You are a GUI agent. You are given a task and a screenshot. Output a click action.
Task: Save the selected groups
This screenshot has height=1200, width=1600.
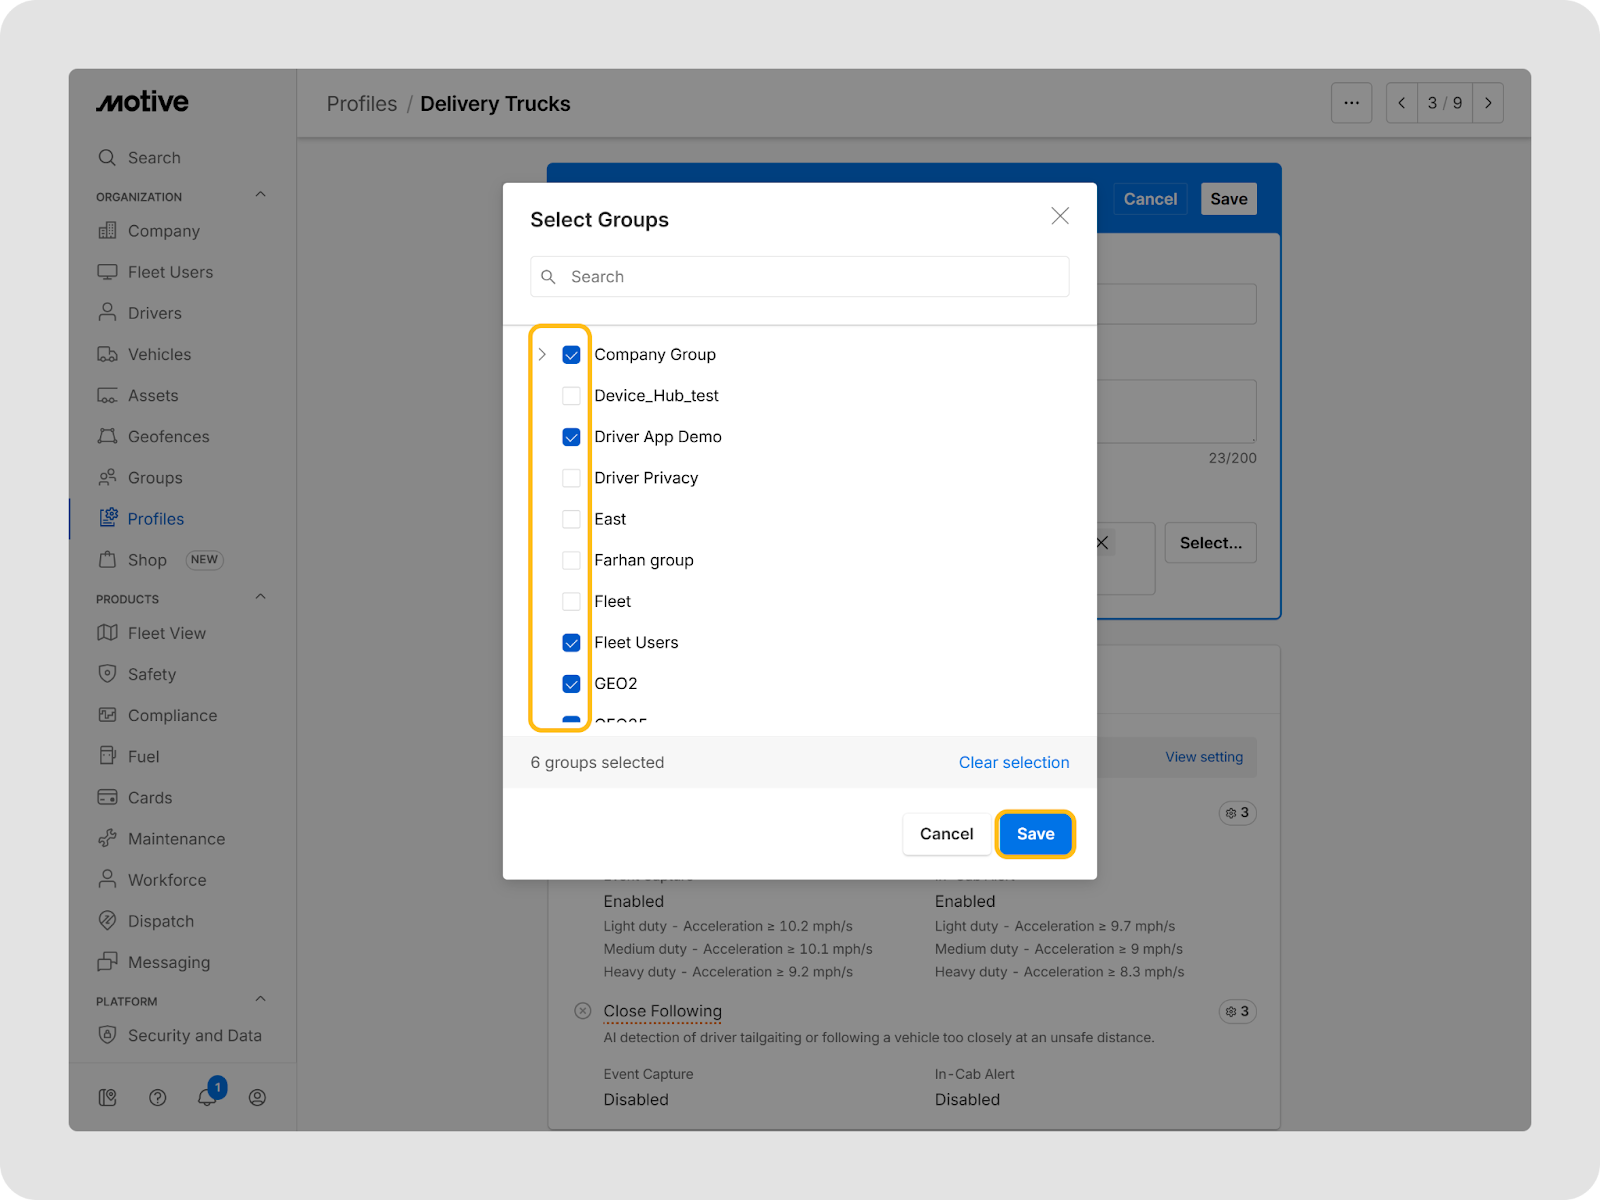(x=1035, y=834)
